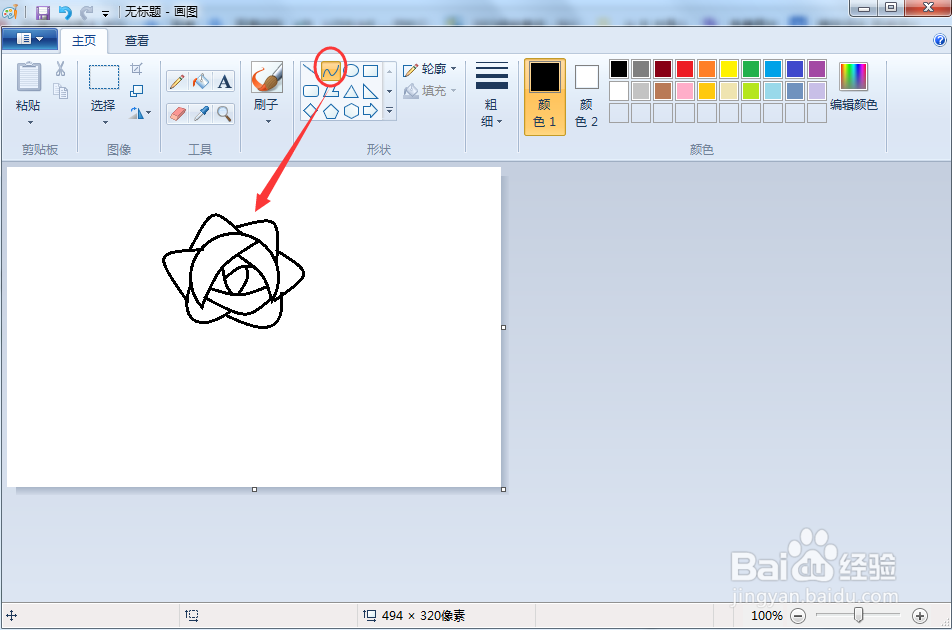
Task: Select the Eraser tool
Action: click(176, 112)
